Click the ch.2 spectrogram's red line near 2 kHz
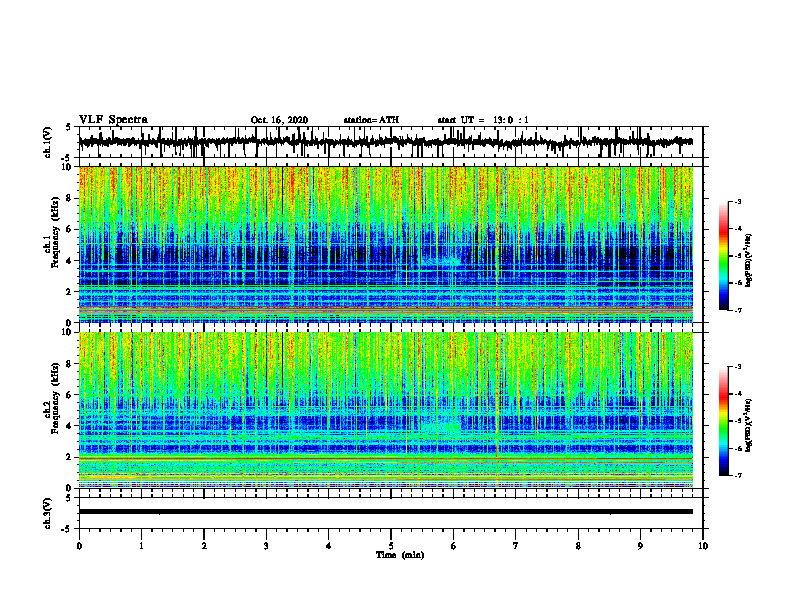This screenshot has width=792, height=612. click(385, 456)
